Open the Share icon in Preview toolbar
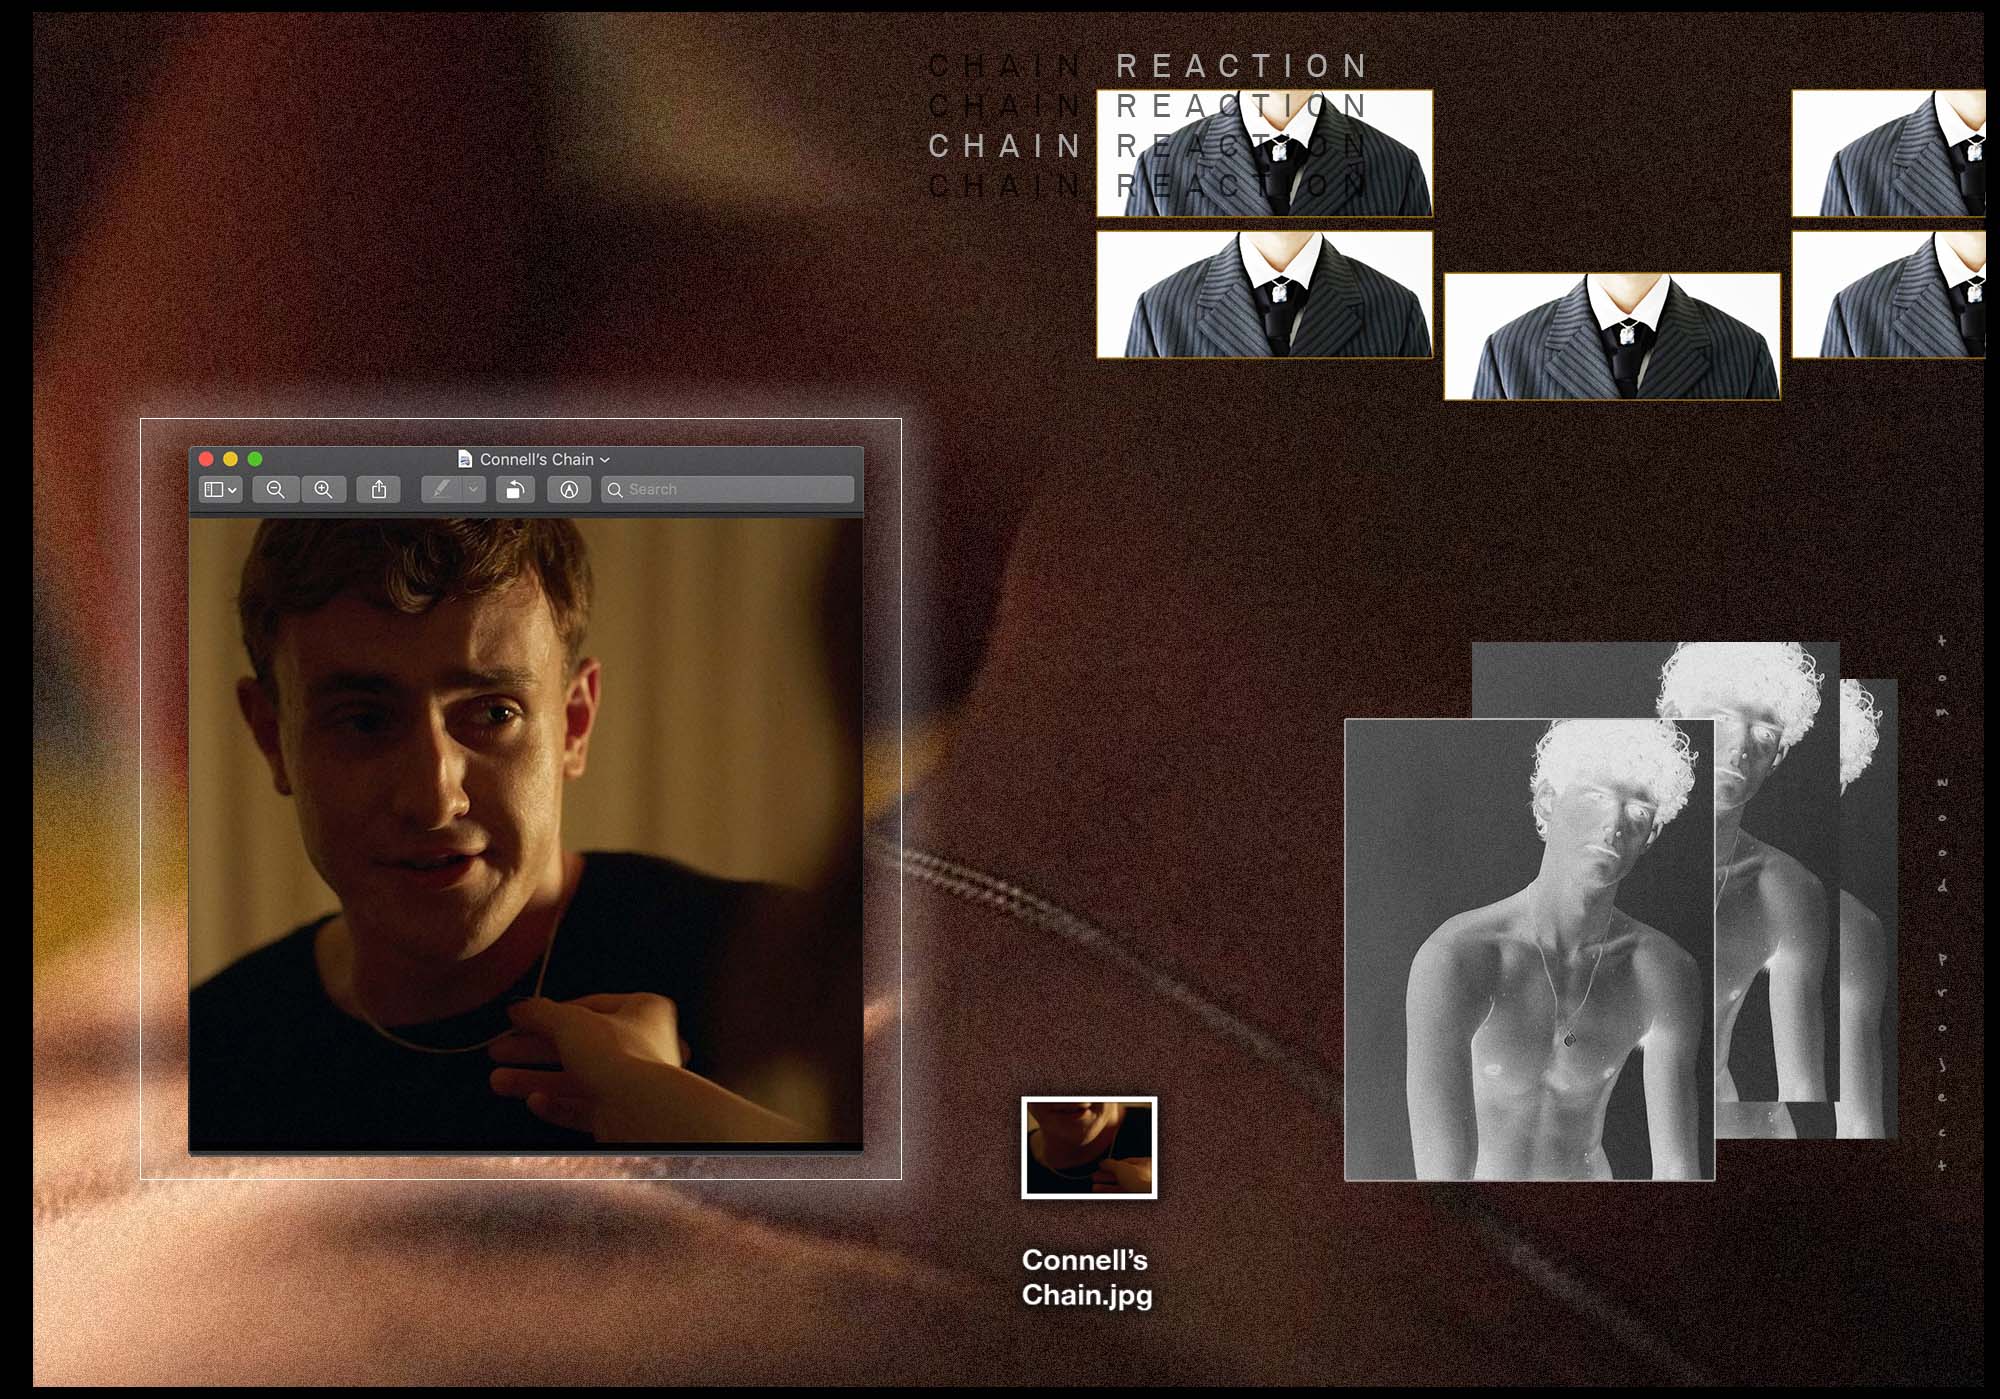This screenshot has height=1399, width=2000. 379,489
